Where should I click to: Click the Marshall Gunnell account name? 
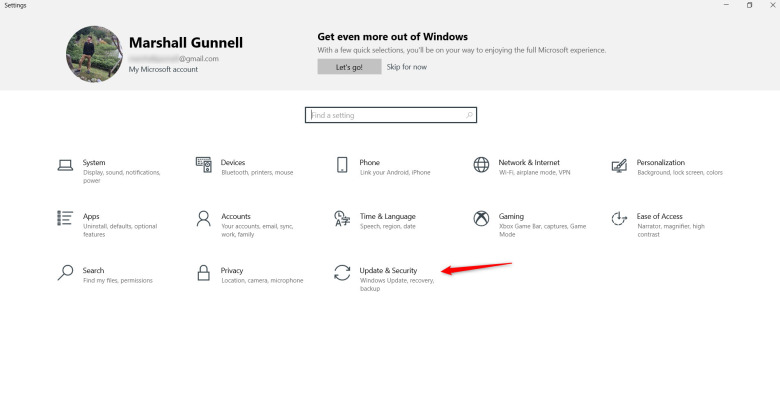pyautogui.click(x=186, y=43)
